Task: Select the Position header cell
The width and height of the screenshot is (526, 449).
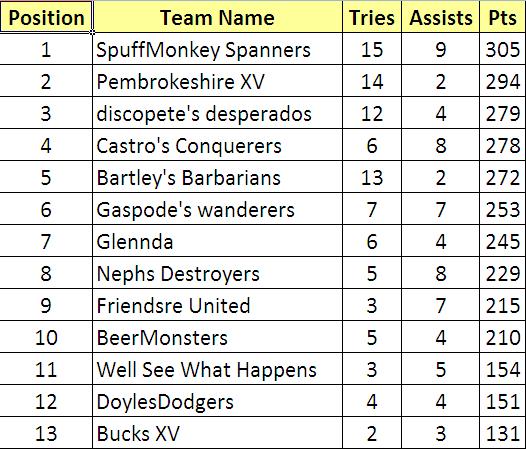Action: point(46,17)
